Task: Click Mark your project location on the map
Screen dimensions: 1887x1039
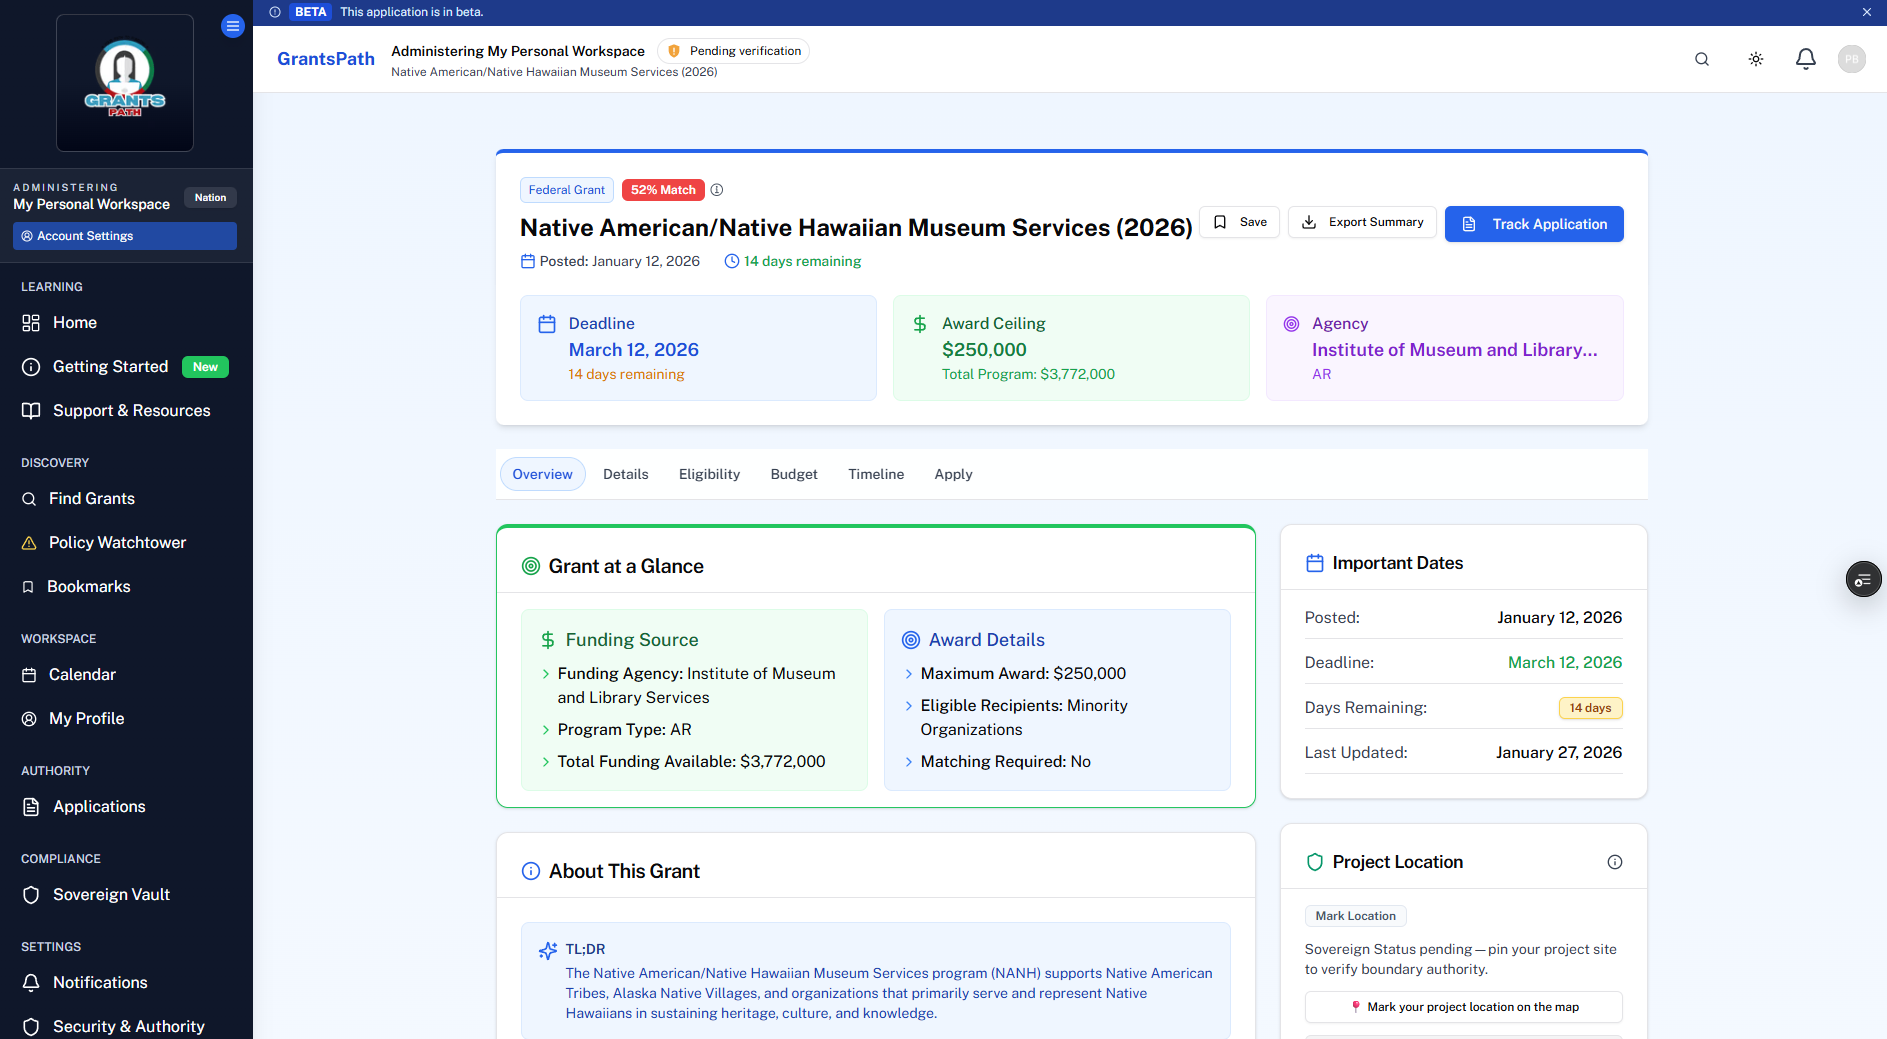Action: (1464, 1007)
